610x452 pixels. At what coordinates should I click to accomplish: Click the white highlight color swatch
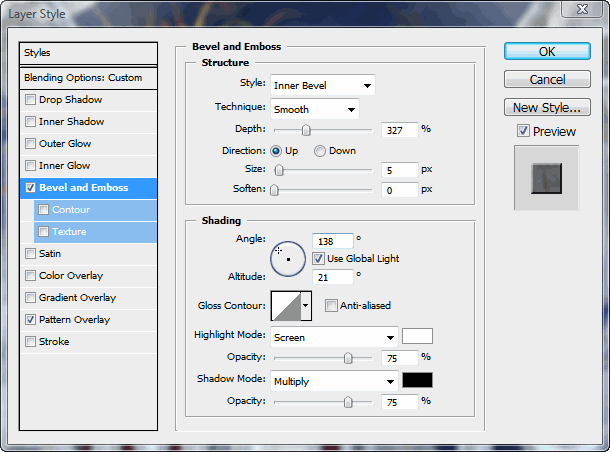(x=417, y=337)
